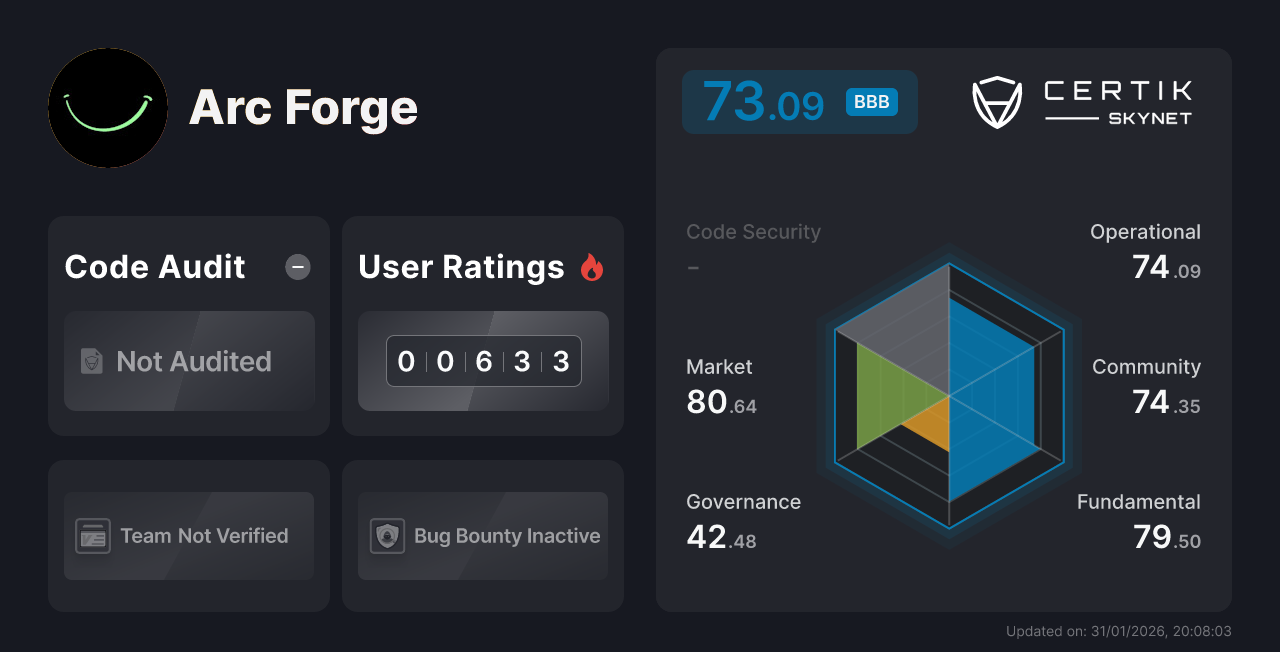Viewport: 1280px width, 652px height.
Task: Click the Arc Forge smiley logo
Action: (x=108, y=108)
